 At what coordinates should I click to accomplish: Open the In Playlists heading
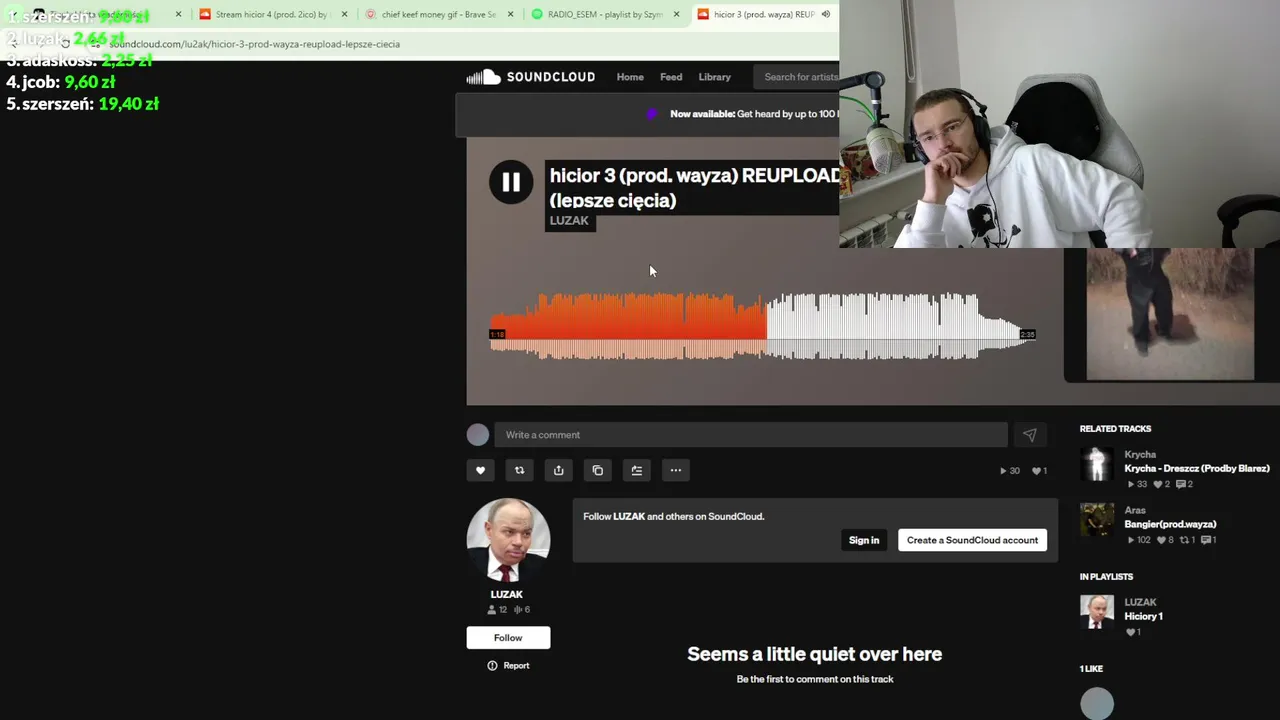(1106, 577)
